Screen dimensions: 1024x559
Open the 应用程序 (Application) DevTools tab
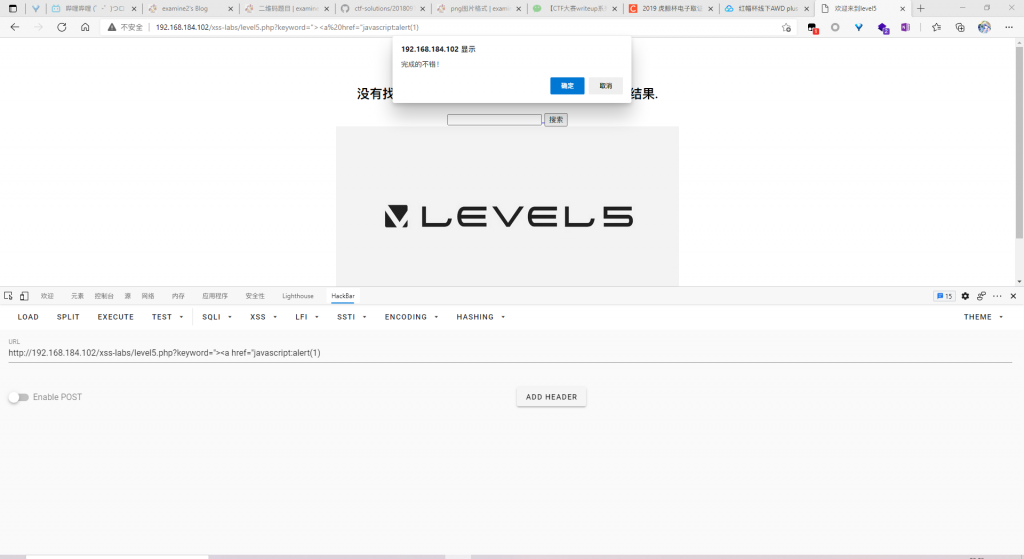tap(215, 296)
